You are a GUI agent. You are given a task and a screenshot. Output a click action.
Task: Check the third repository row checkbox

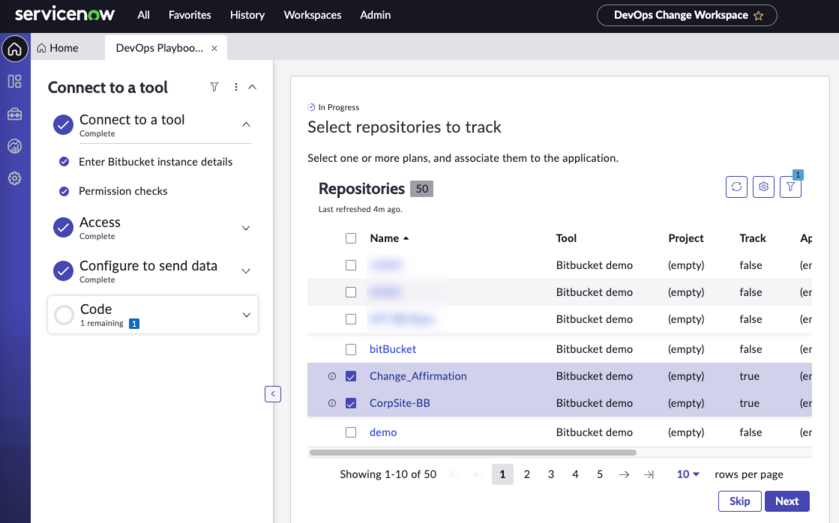point(350,319)
